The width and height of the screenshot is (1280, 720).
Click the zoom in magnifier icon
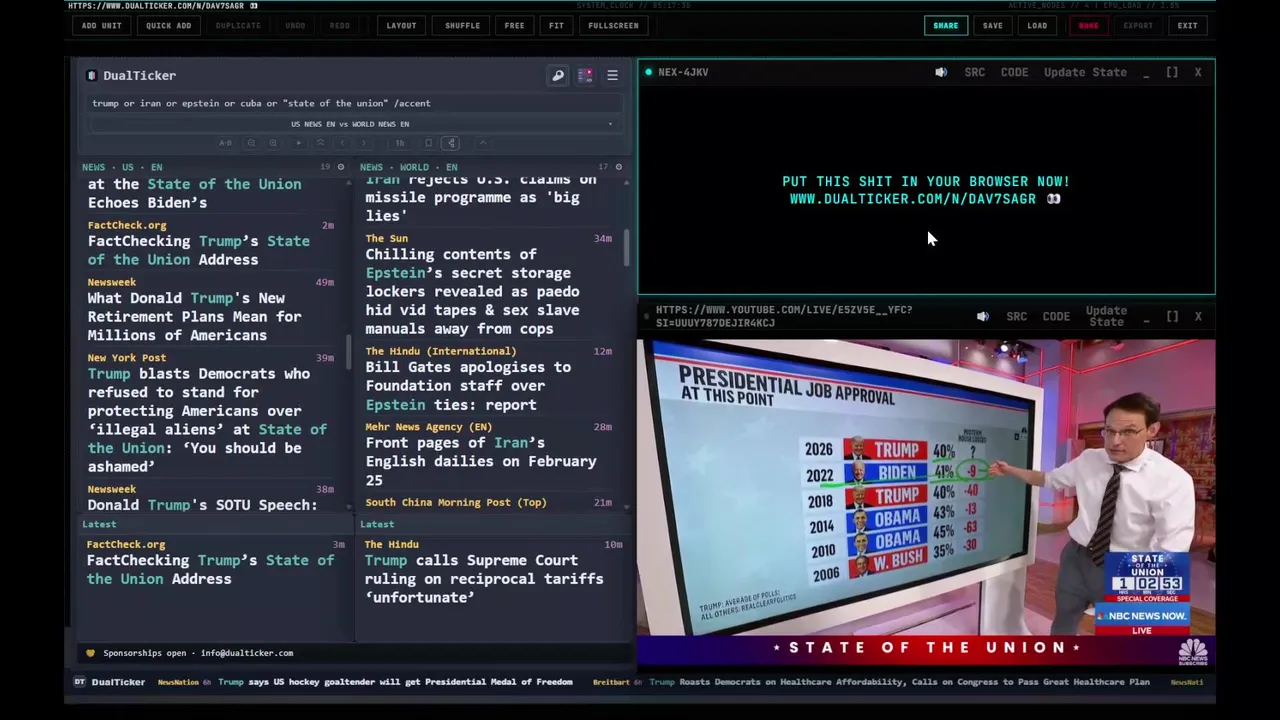pyautogui.click(x=273, y=143)
